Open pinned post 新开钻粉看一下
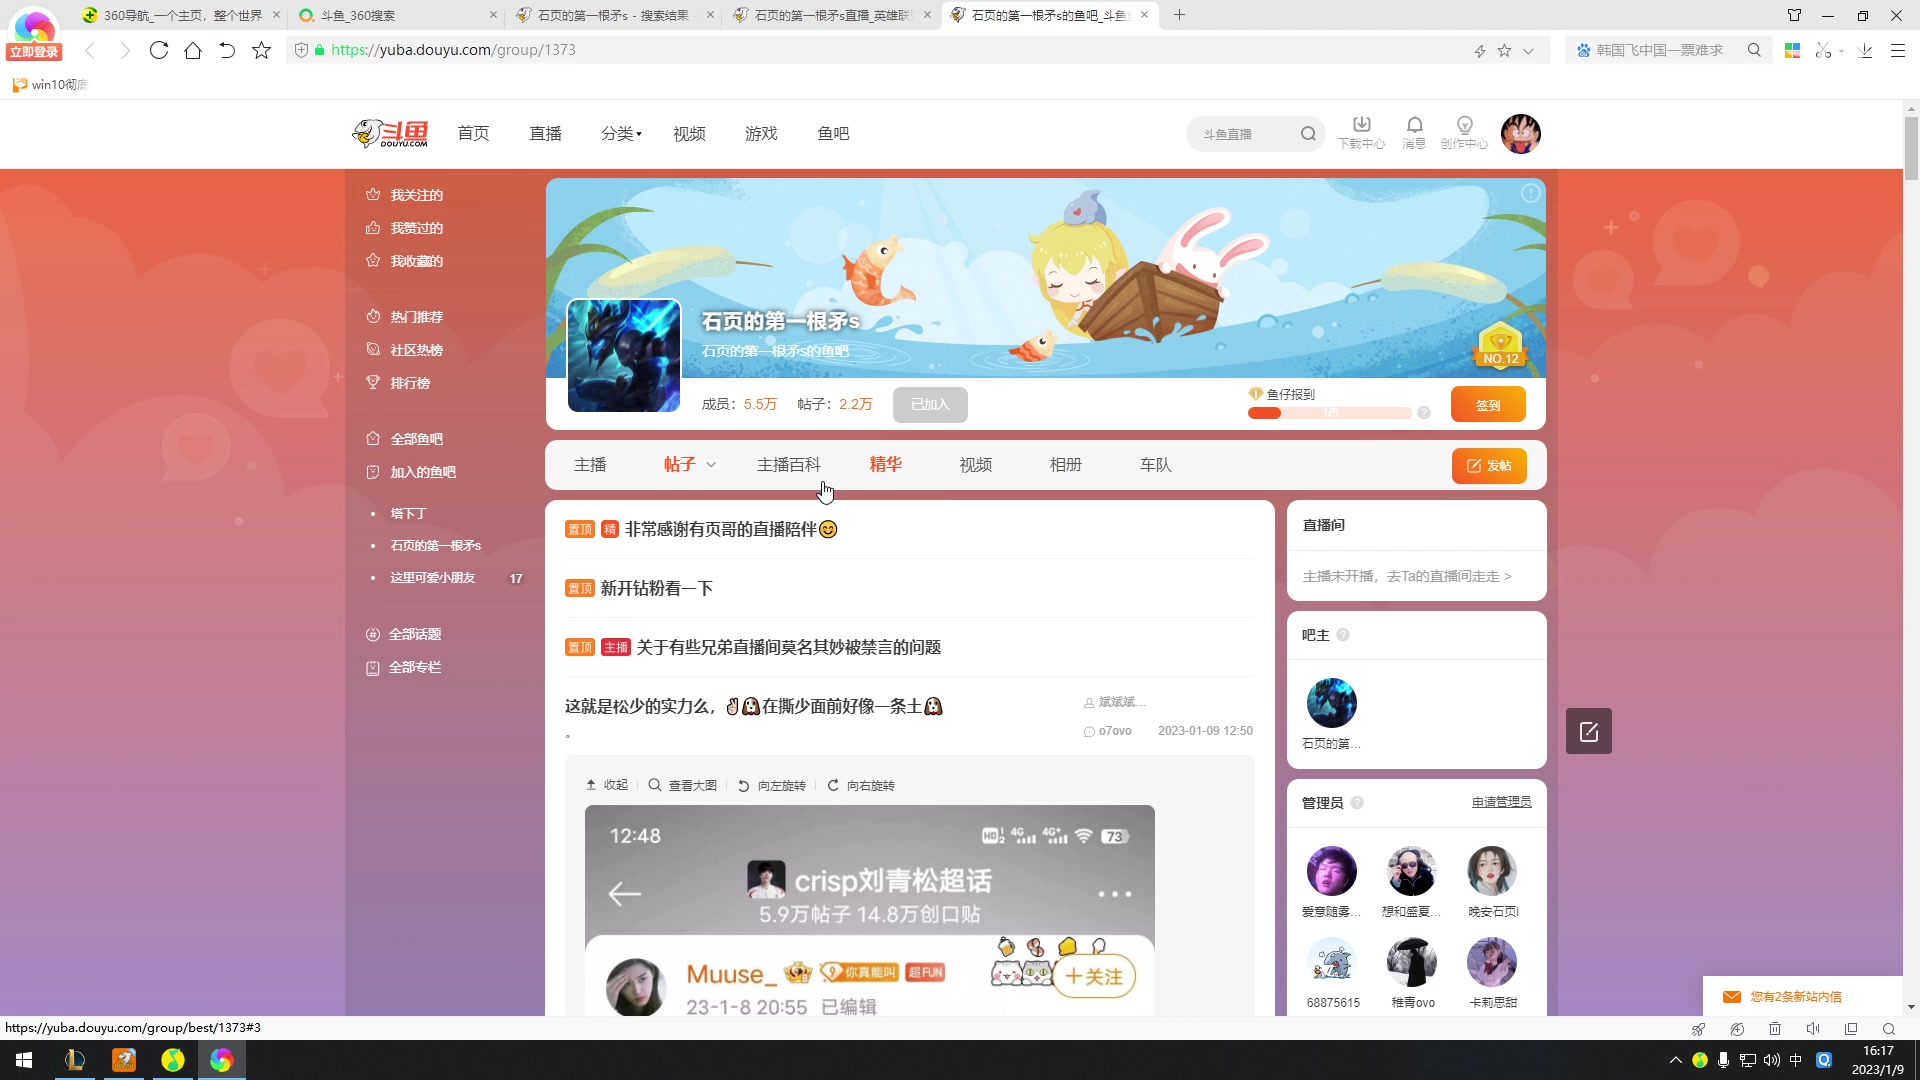The height and width of the screenshot is (1080, 1920). point(656,588)
